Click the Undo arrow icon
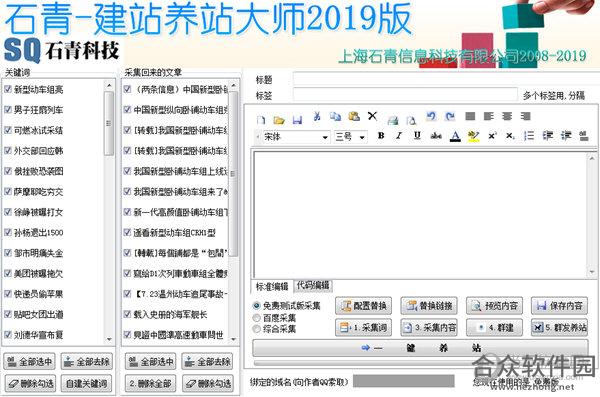The height and width of the screenshot is (397, 600). 431,116
